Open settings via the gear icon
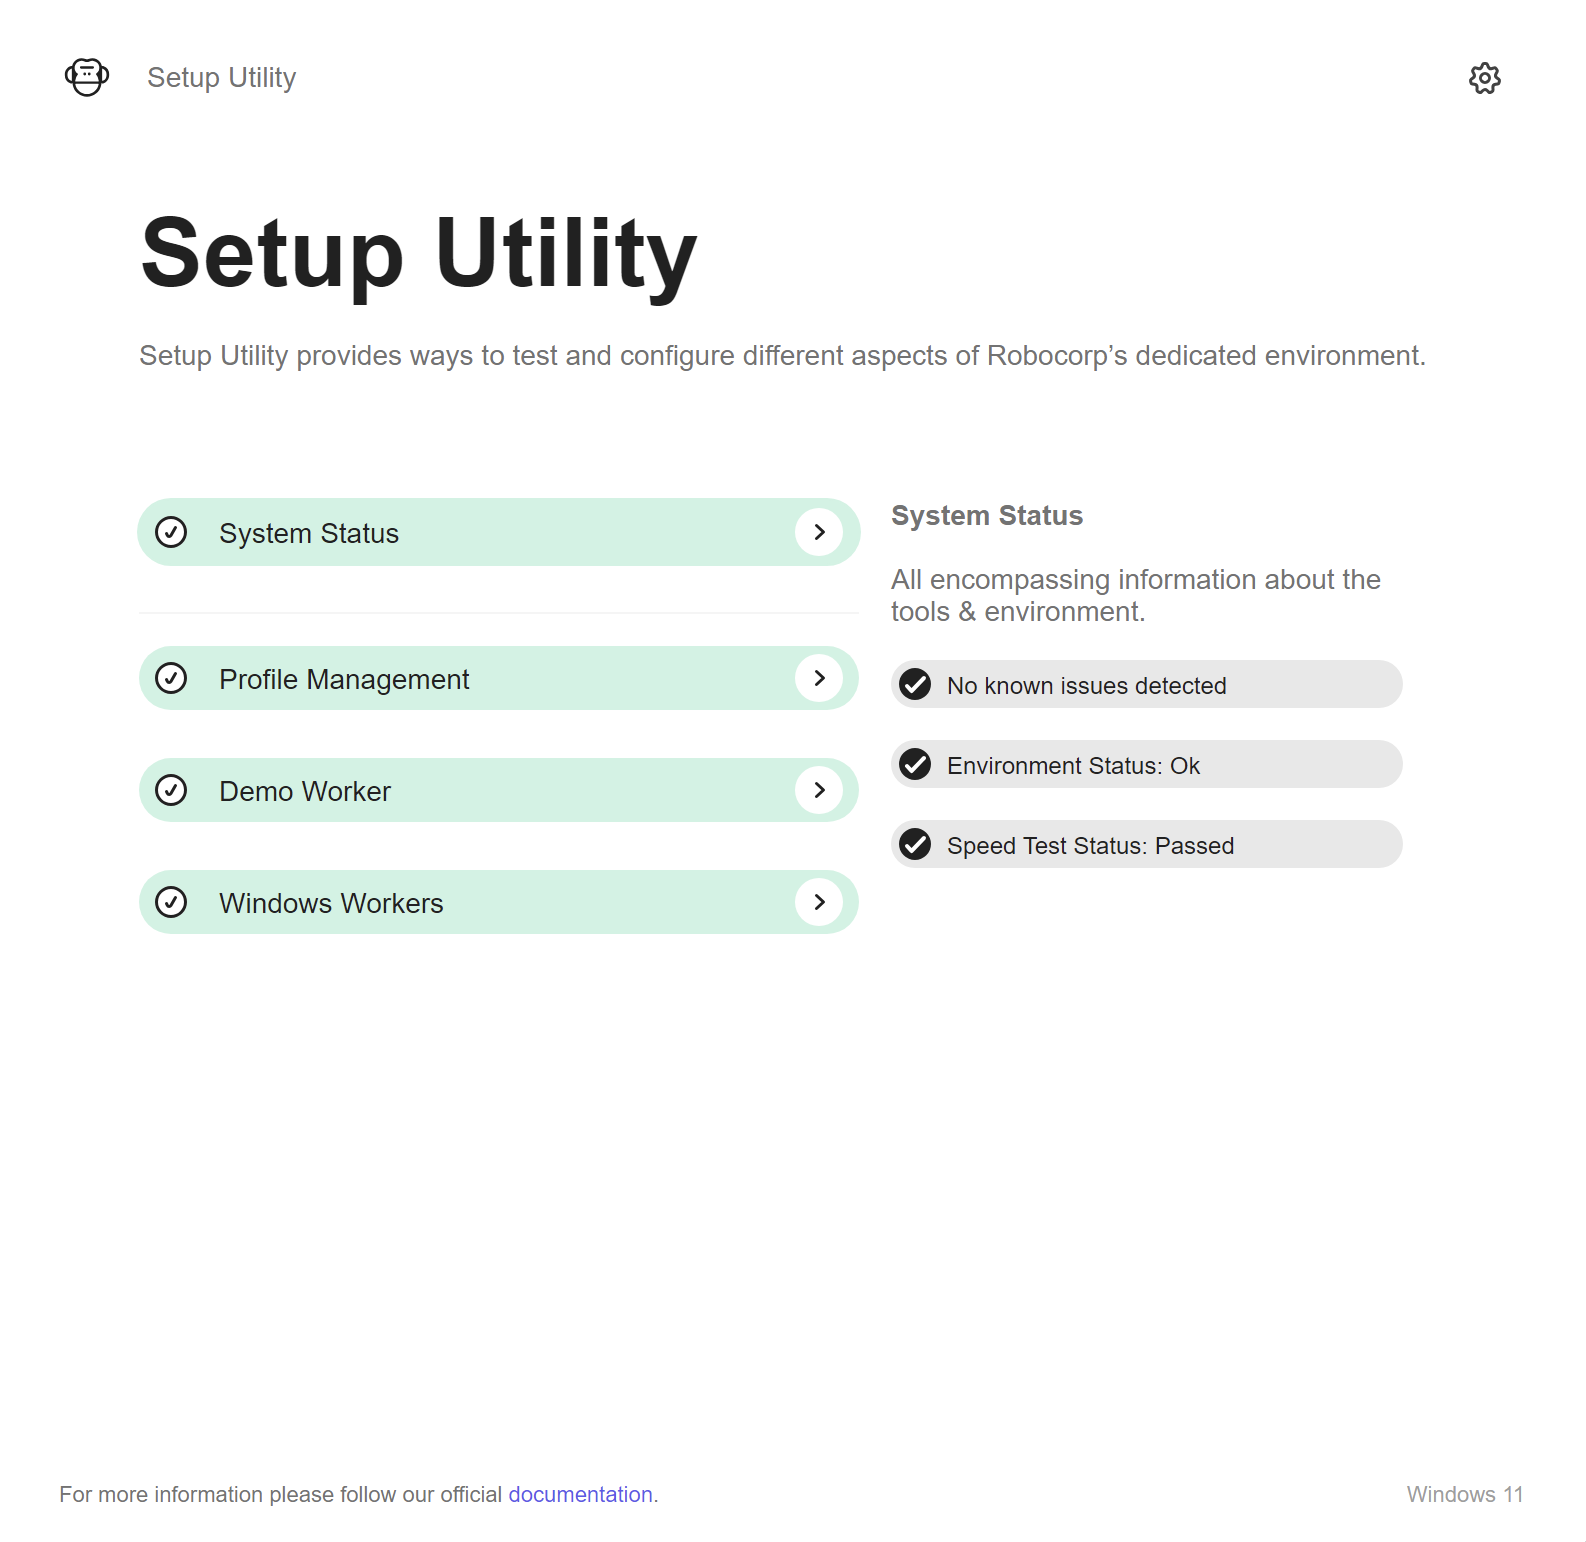 pos(1485,78)
